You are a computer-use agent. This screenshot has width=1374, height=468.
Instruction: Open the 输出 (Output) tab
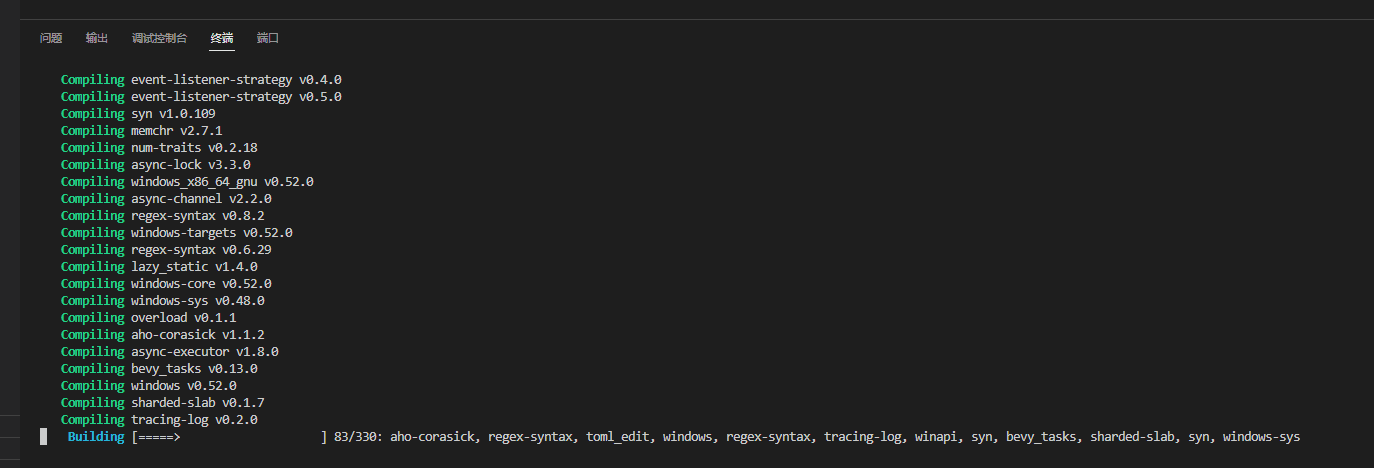click(97, 38)
